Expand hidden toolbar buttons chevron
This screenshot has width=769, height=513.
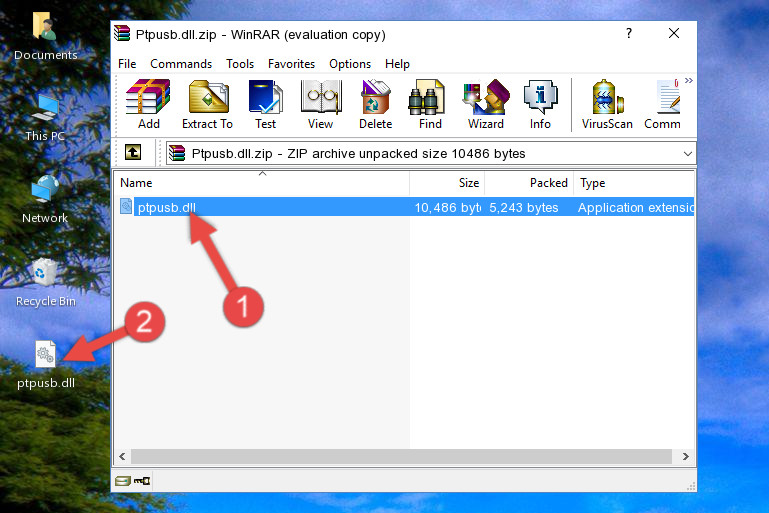[x=689, y=80]
